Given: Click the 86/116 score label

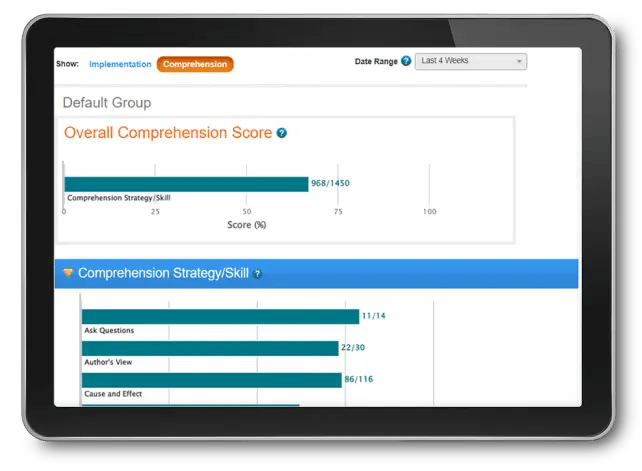Looking at the screenshot, I should (x=359, y=380).
